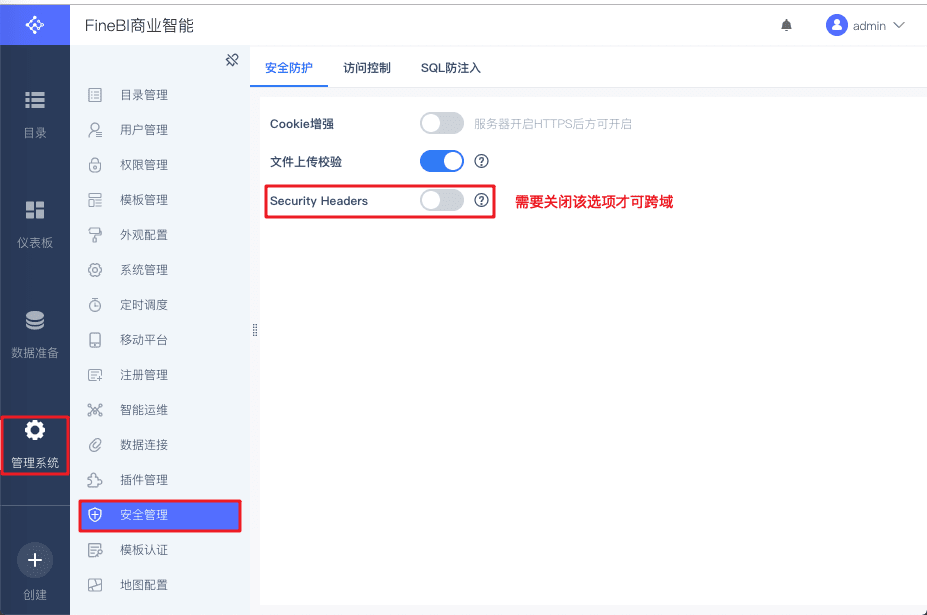
Task: Click the 插件管理 puzzle icon
Action: [95, 480]
